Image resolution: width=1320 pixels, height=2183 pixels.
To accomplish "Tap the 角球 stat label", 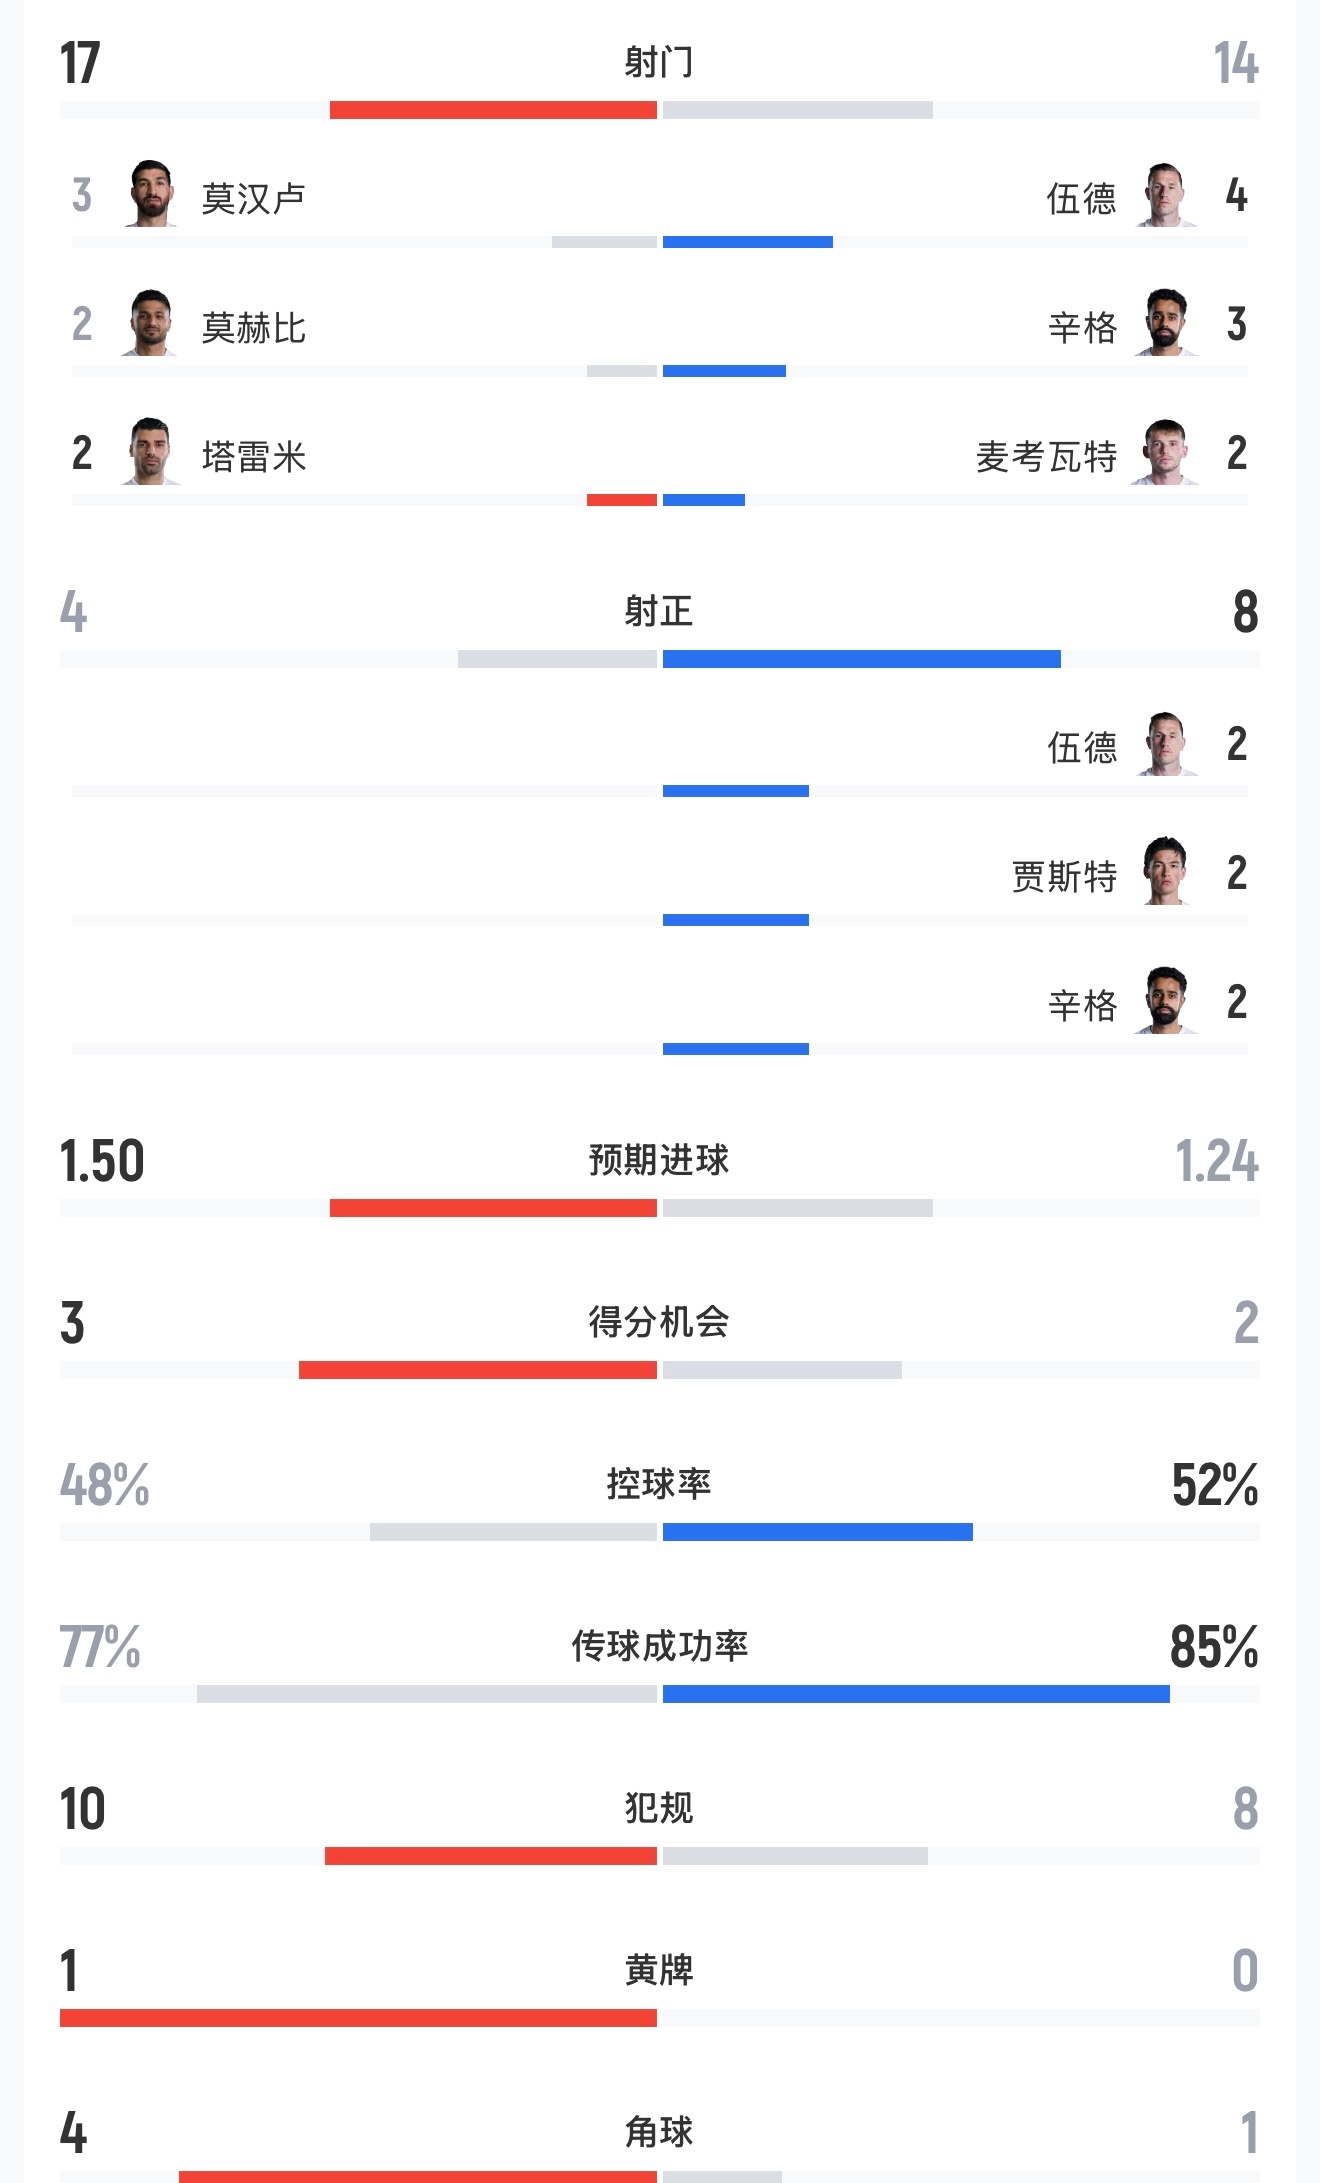I will 658,2132.
